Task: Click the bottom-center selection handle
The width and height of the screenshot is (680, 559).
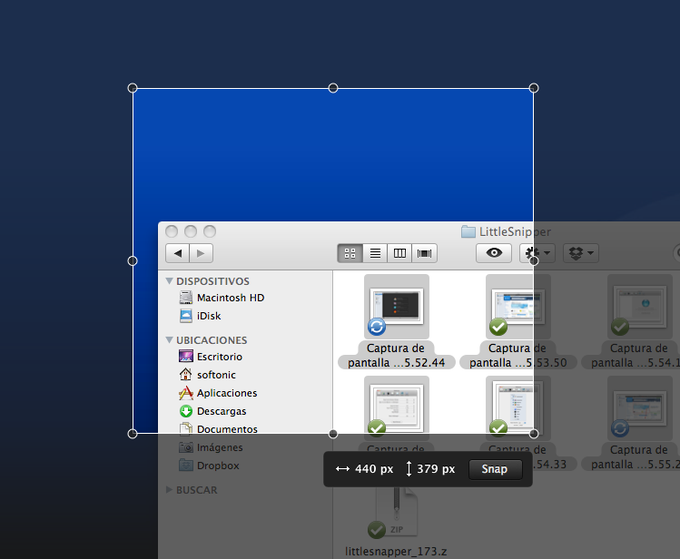Action: pyautogui.click(x=333, y=434)
